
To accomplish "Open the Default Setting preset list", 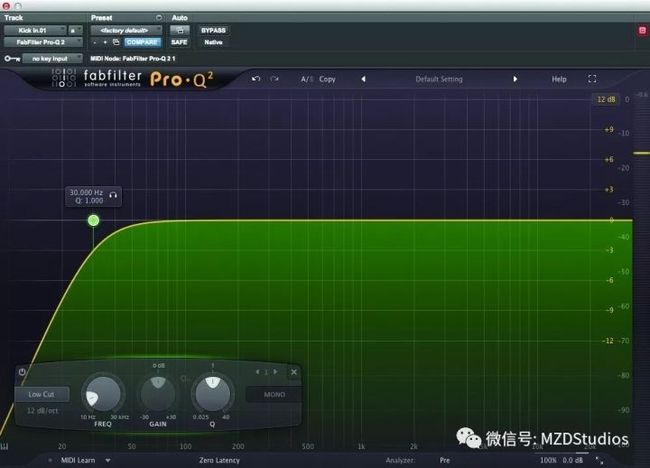I will (x=439, y=79).
